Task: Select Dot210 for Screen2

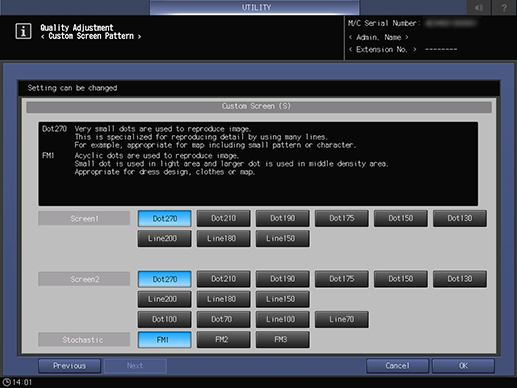Action: [x=224, y=279]
